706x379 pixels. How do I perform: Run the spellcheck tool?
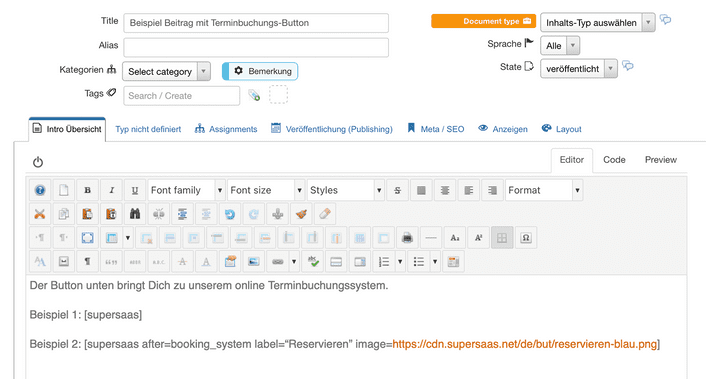click(x=313, y=262)
